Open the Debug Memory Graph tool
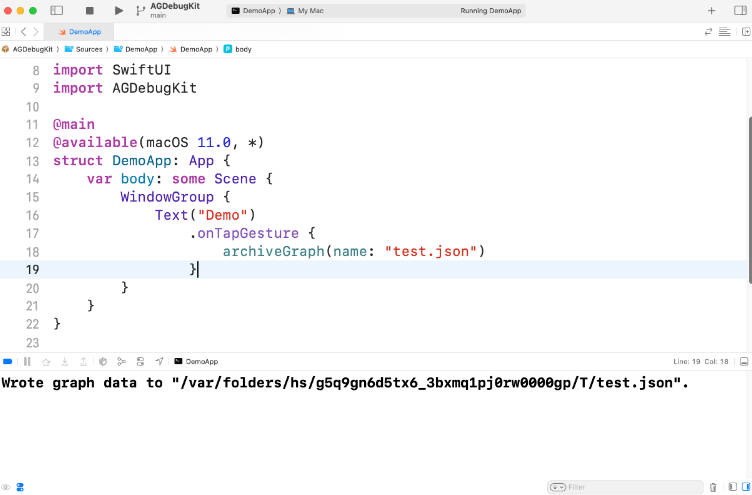The height and width of the screenshot is (495, 752). click(x=121, y=361)
